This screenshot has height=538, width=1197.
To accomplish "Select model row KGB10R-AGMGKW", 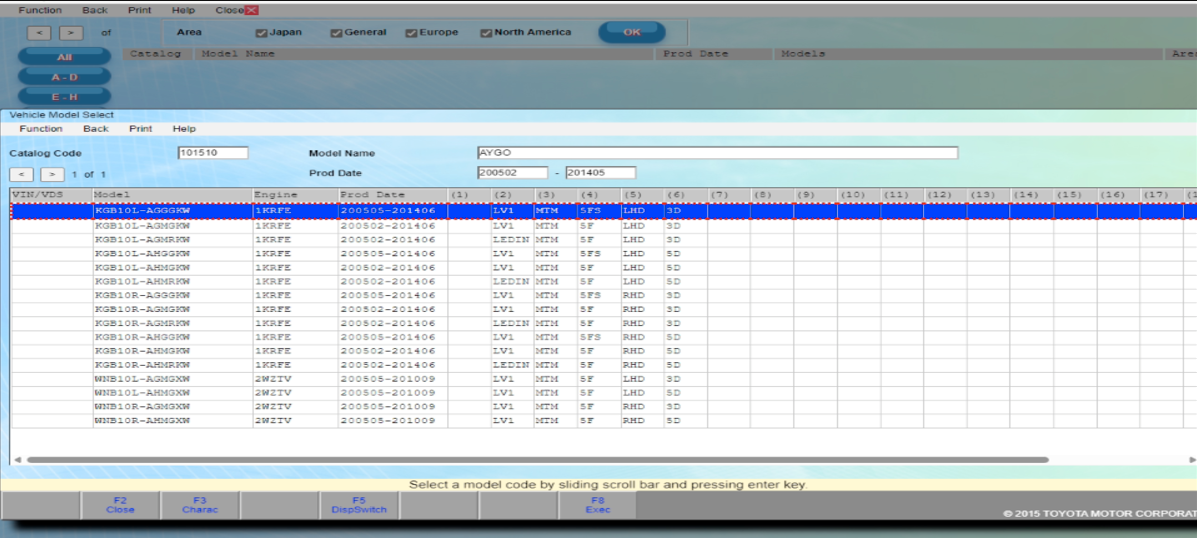I will click(603, 309).
